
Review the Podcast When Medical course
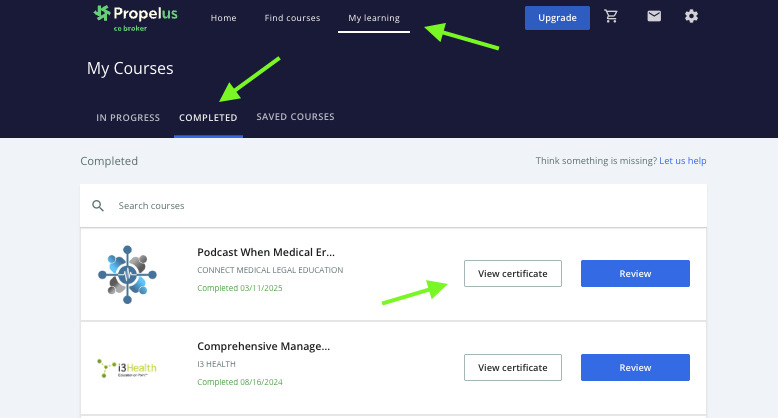coord(635,273)
